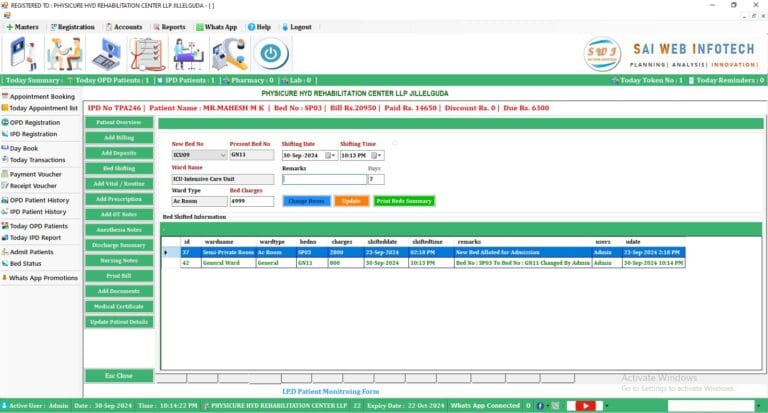Open the Masters menu
The height and width of the screenshot is (413, 768).
[23, 27]
